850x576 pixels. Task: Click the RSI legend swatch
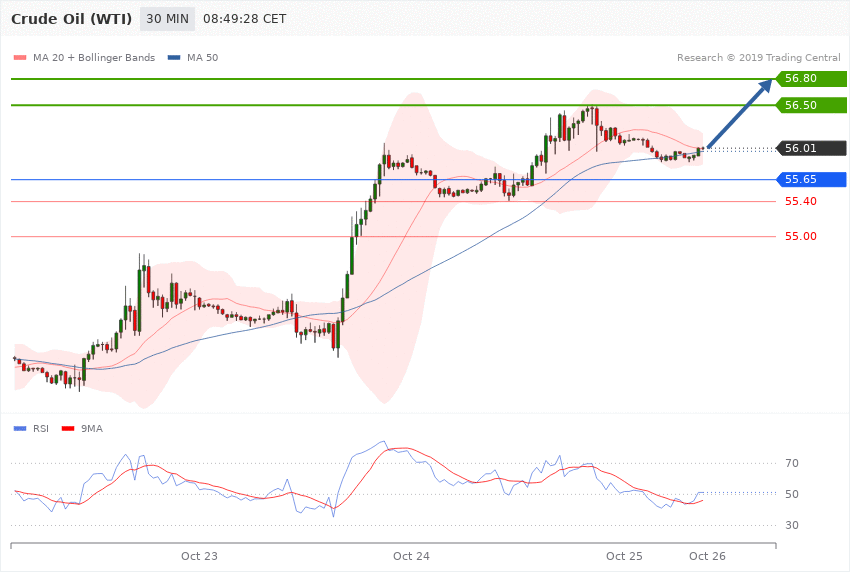(20, 429)
